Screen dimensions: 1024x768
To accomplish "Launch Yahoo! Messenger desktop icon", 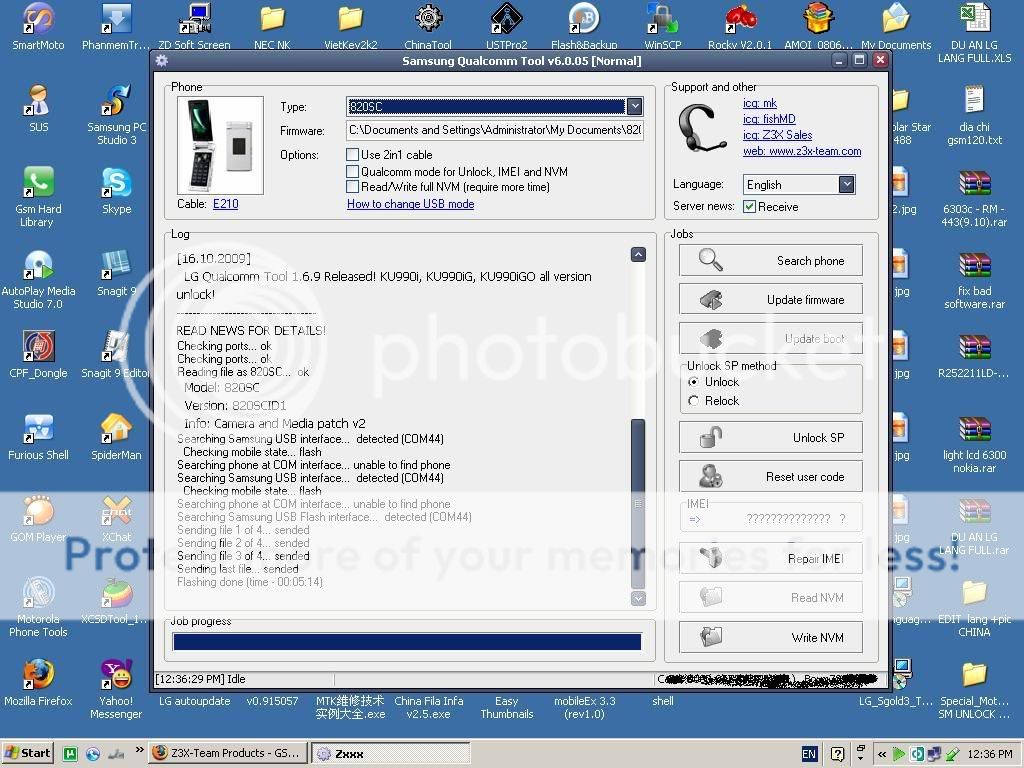I will pos(116,689).
